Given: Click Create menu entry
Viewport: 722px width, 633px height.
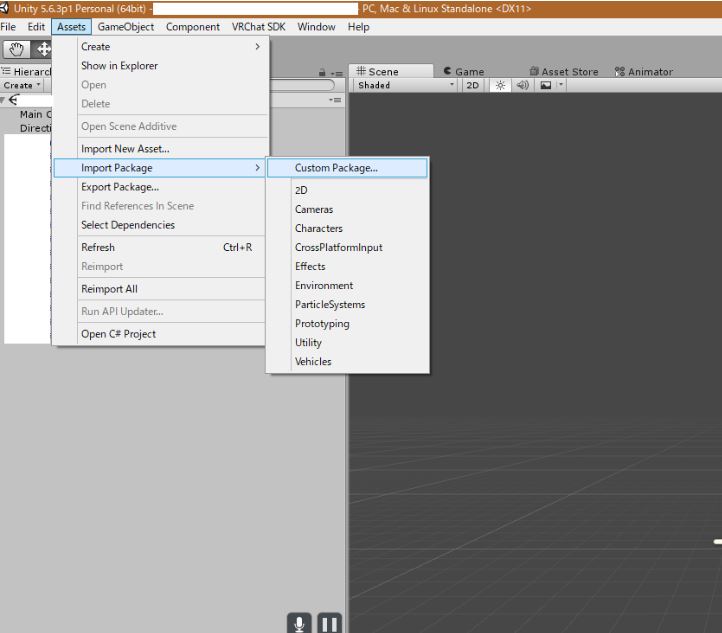Looking at the screenshot, I should (x=159, y=46).
